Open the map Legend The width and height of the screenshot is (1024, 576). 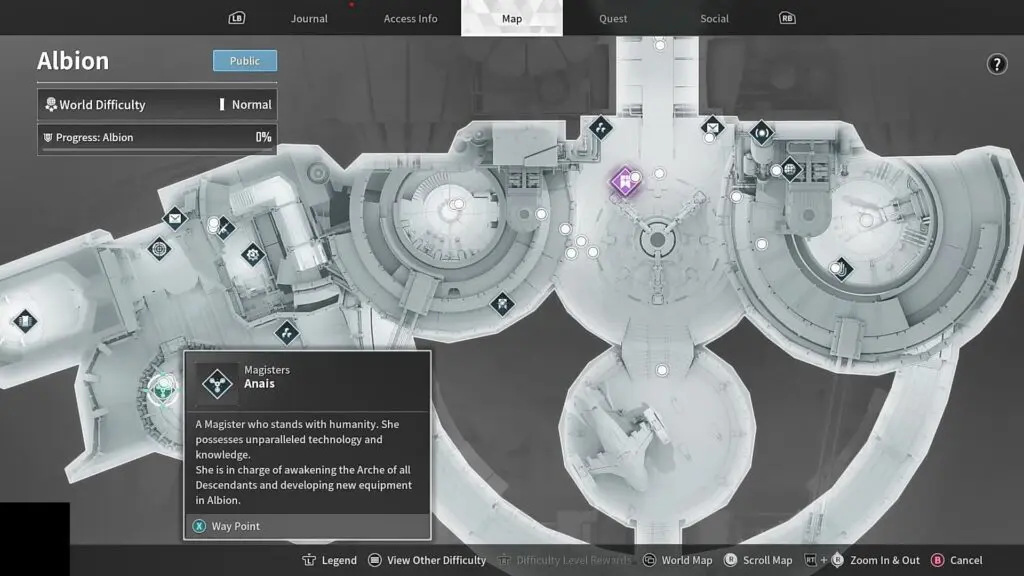(330, 560)
